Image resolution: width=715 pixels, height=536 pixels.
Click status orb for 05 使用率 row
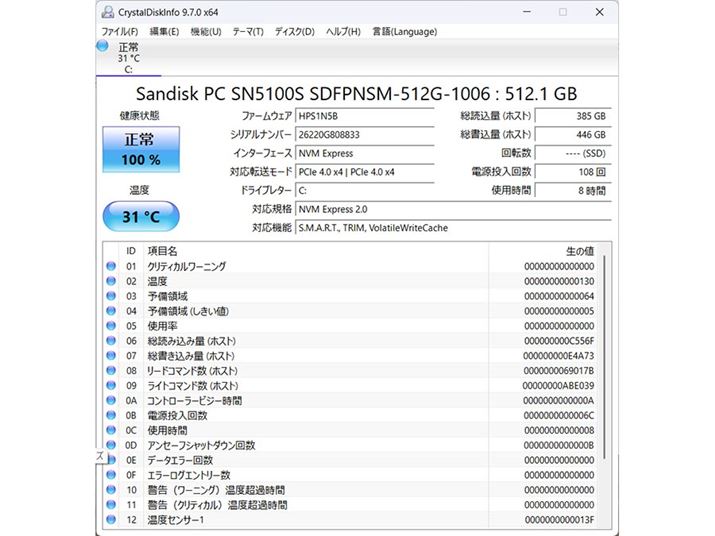point(111,326)
